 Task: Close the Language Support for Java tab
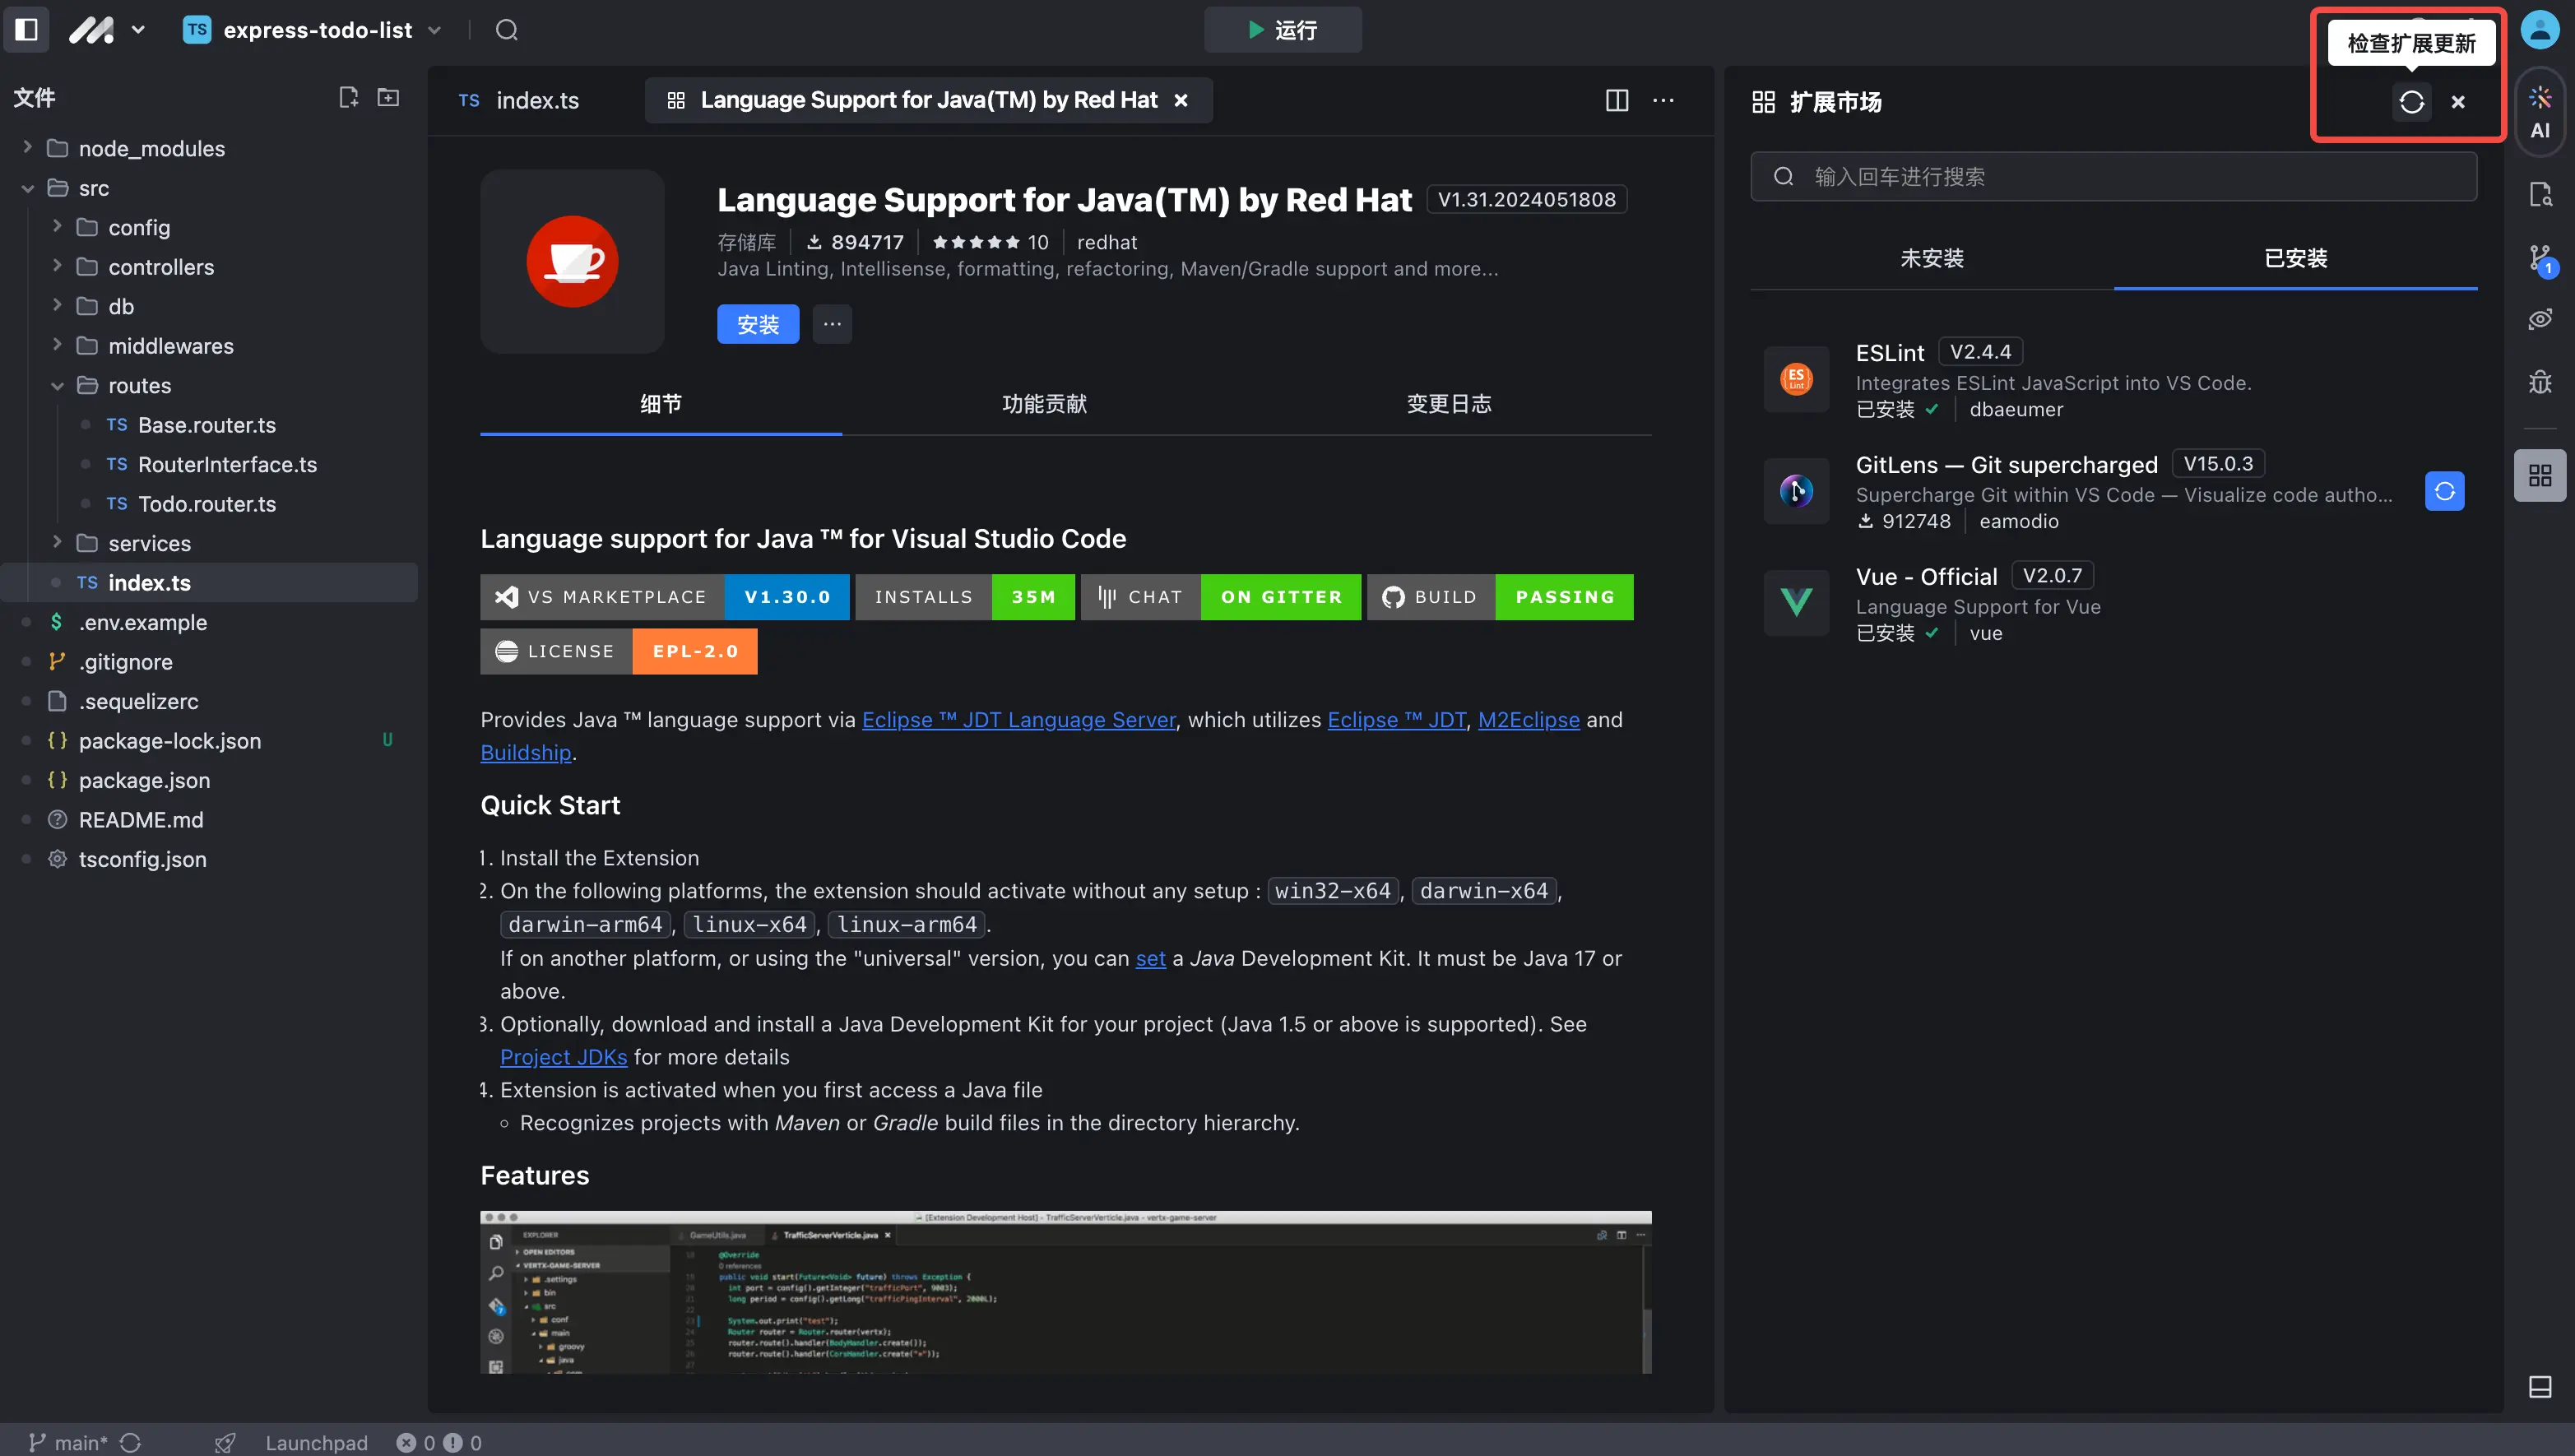tap(1181, 100)
